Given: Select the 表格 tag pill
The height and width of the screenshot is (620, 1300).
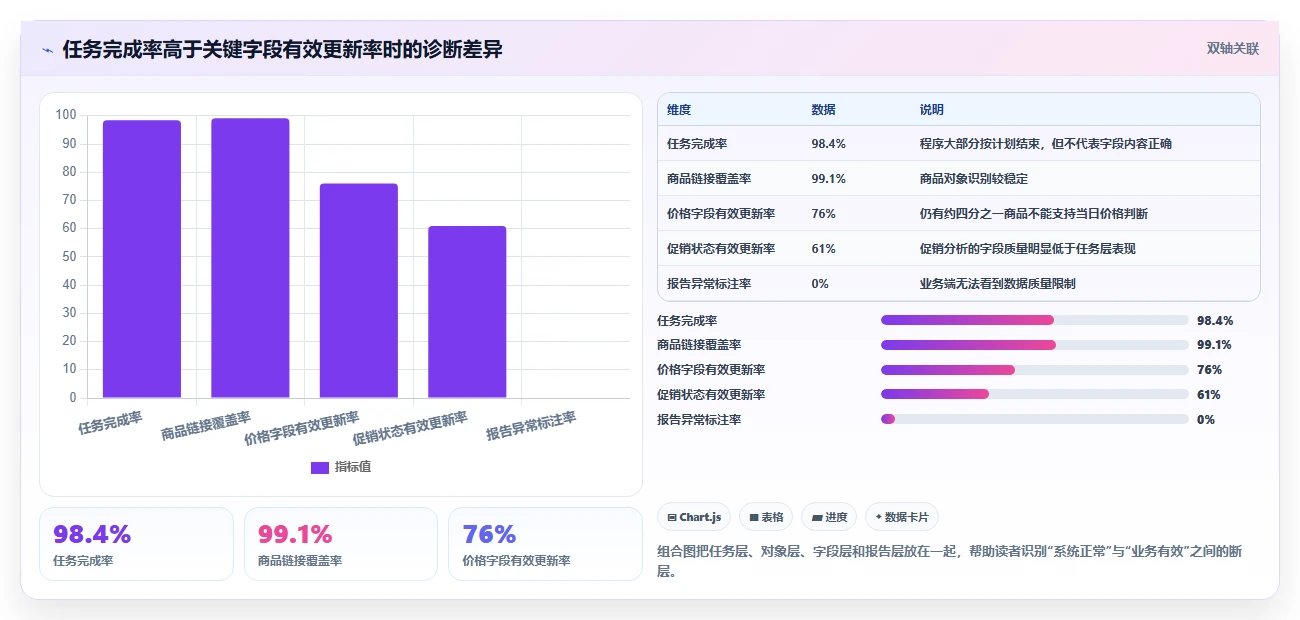Looking at the screenshot, I should coord(766,517).
